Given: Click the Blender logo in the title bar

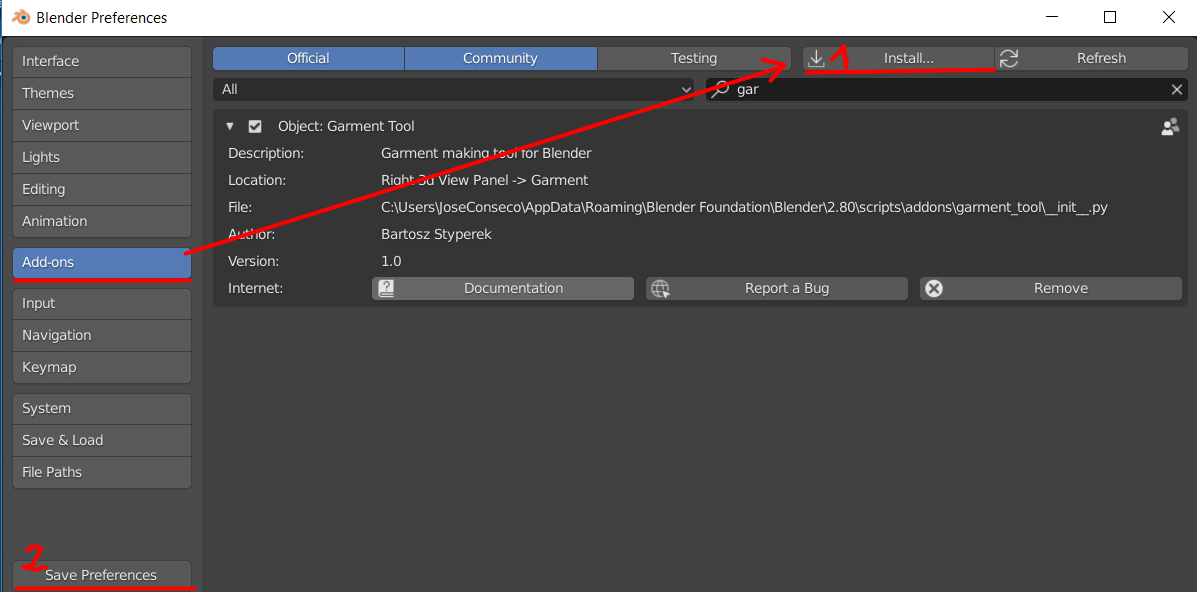Looking at the screenshot, I should tap(21, 17).
